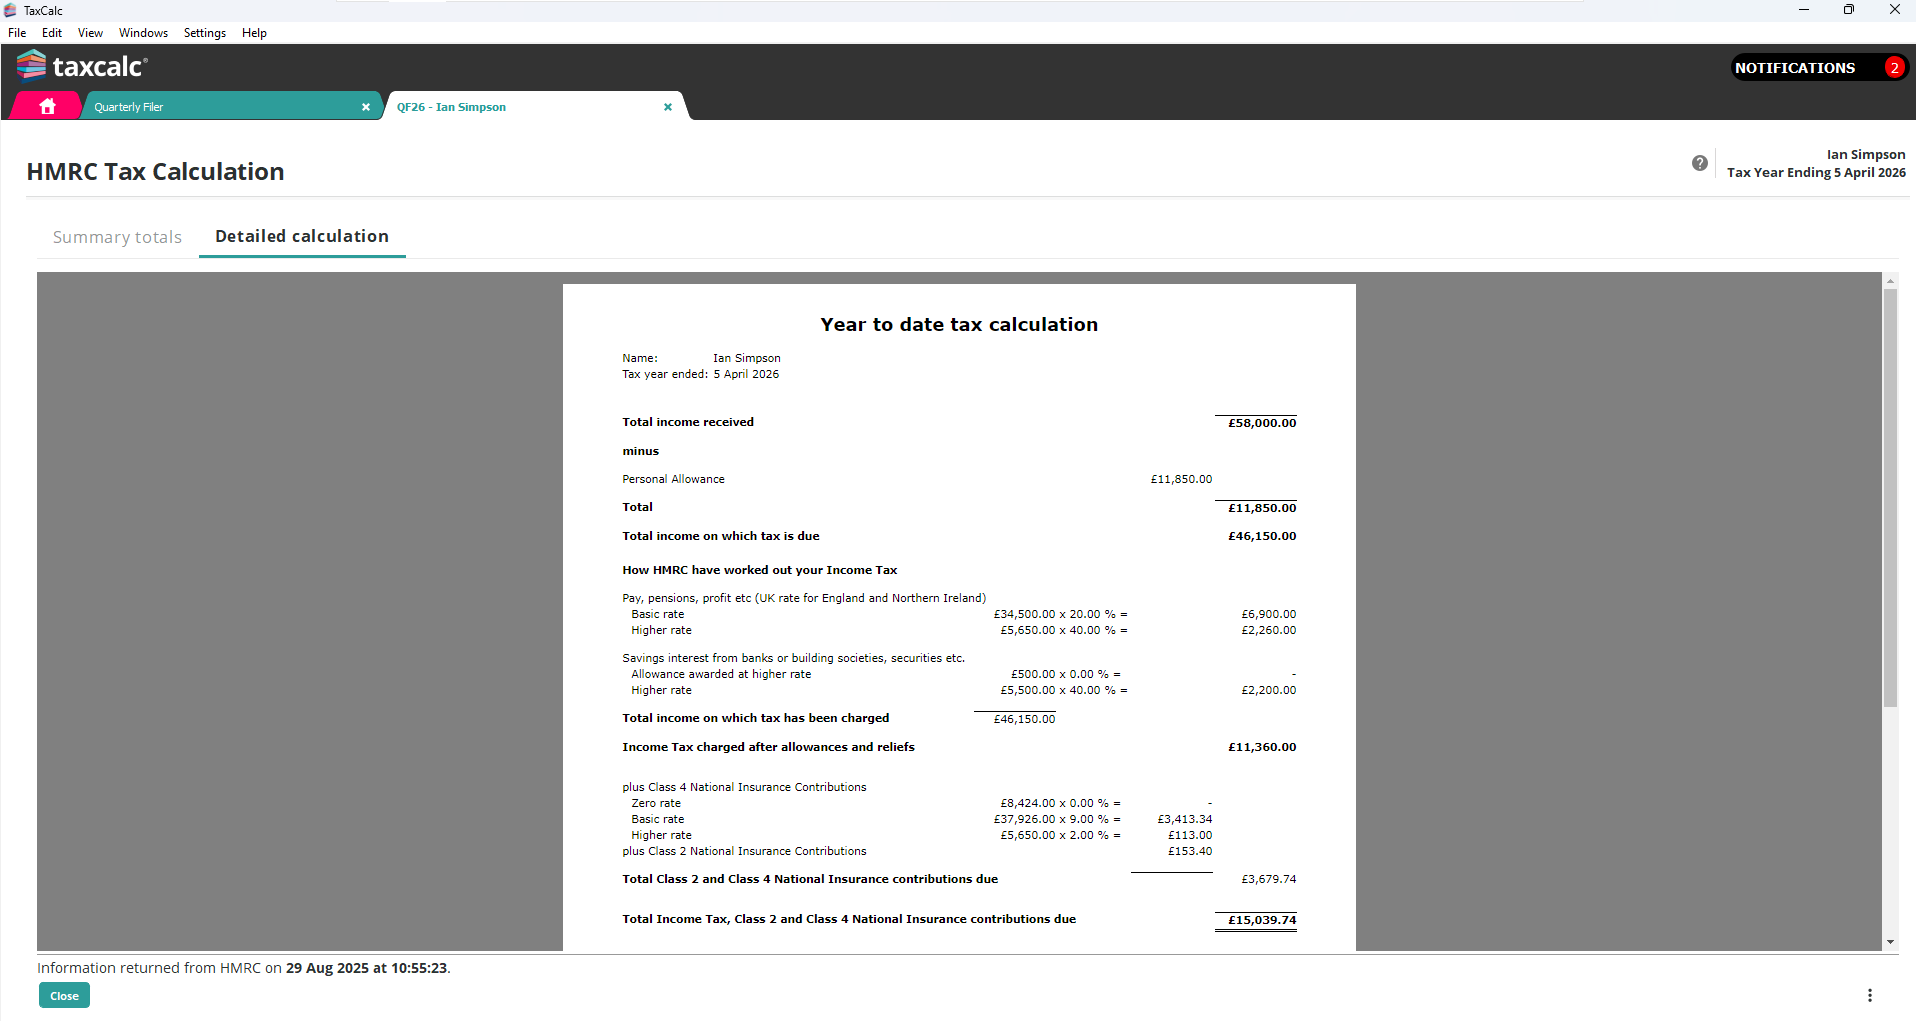1916x1021 pixels.
Task: Click the Close button
Action: (x=64, y=996)
